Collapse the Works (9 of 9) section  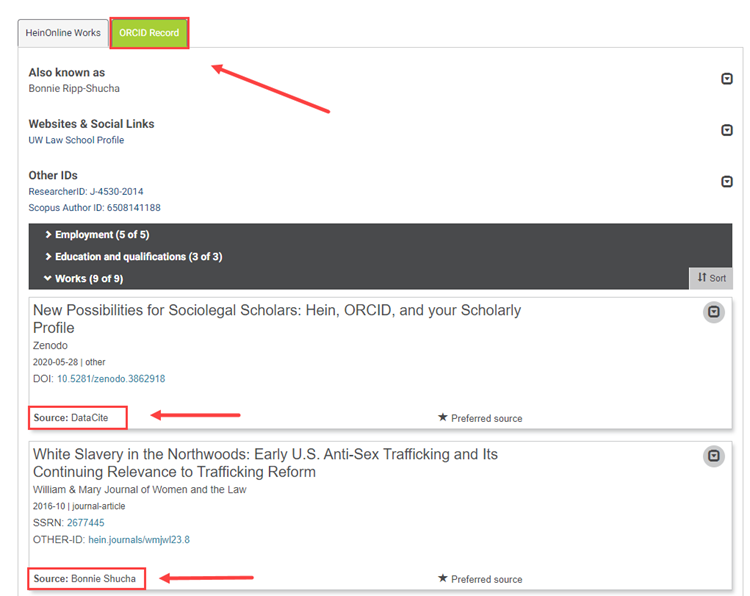84,279
